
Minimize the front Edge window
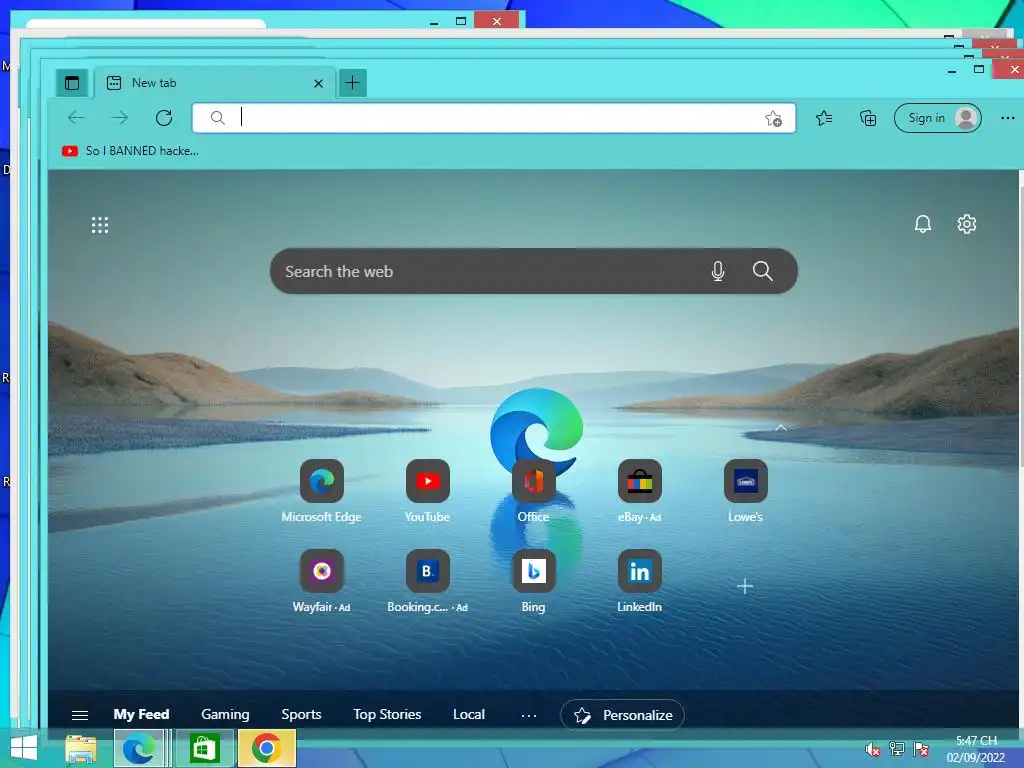952,71
